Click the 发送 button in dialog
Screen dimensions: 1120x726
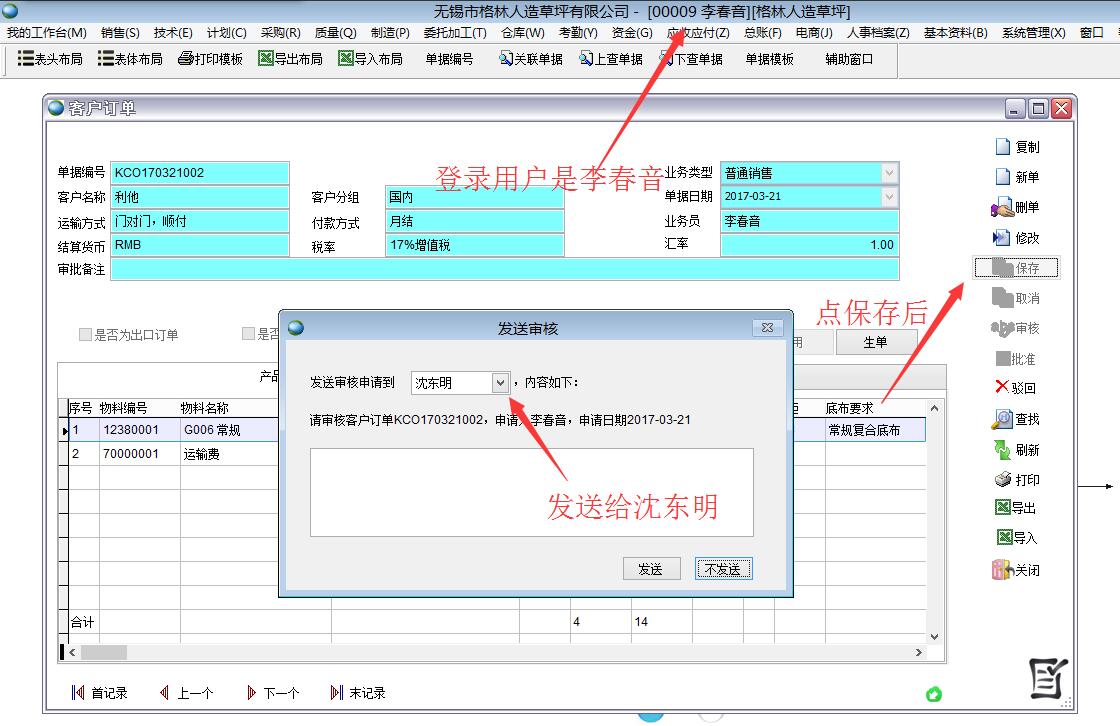pyautogui.click(x=650, y=569)
